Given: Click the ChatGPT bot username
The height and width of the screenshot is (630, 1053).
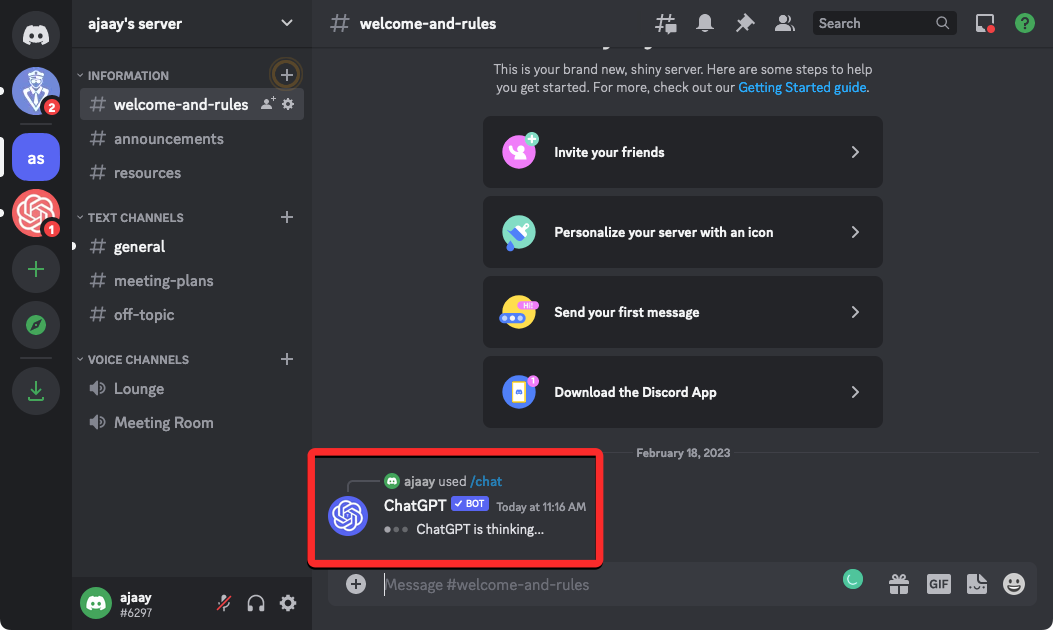Looking at the screenshot, I should (x=414, y=505).
